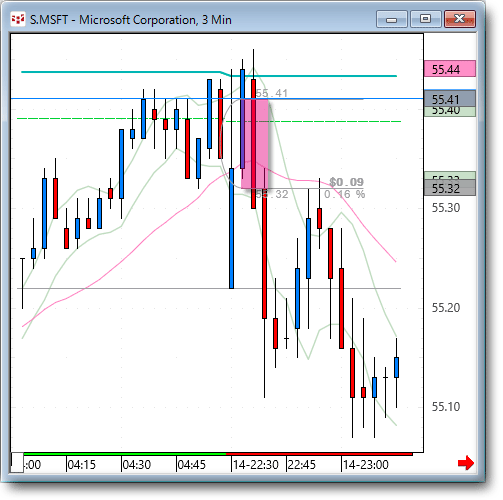Click the gray 55.32 price marker
Screen dimensions: 503x500
point(450,188)
